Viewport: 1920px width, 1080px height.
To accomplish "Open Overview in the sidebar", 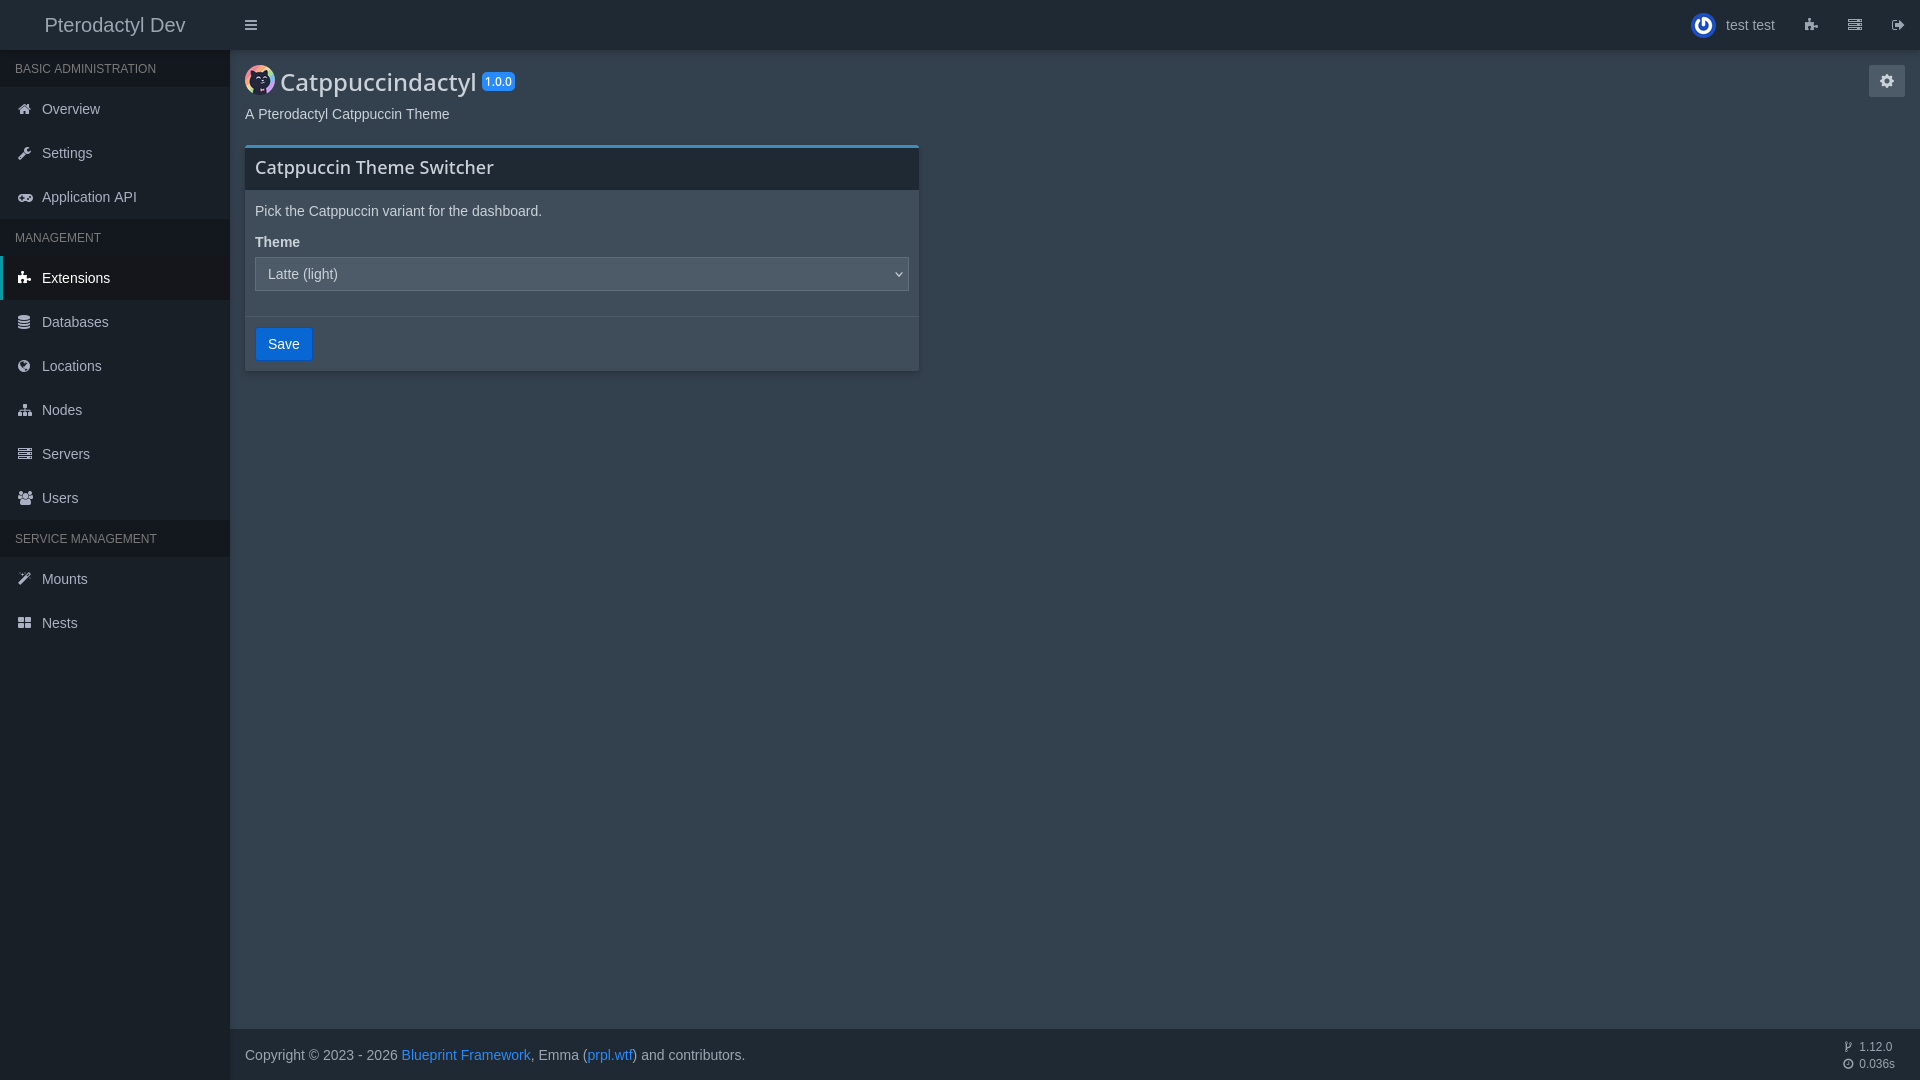I will [71, 109].
